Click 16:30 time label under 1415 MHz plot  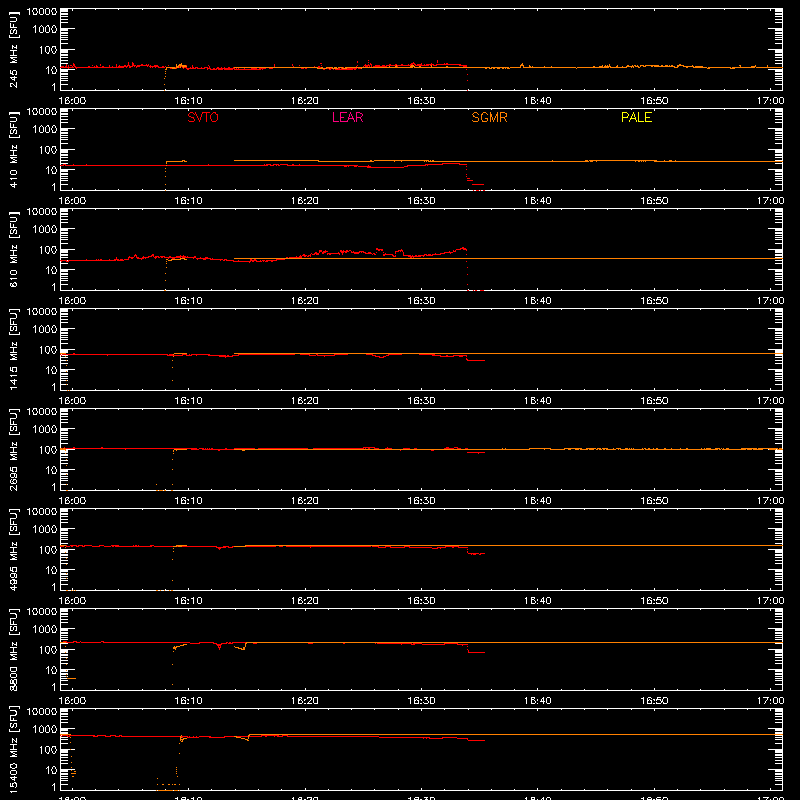pyautogui.click(x=421, y=401)
